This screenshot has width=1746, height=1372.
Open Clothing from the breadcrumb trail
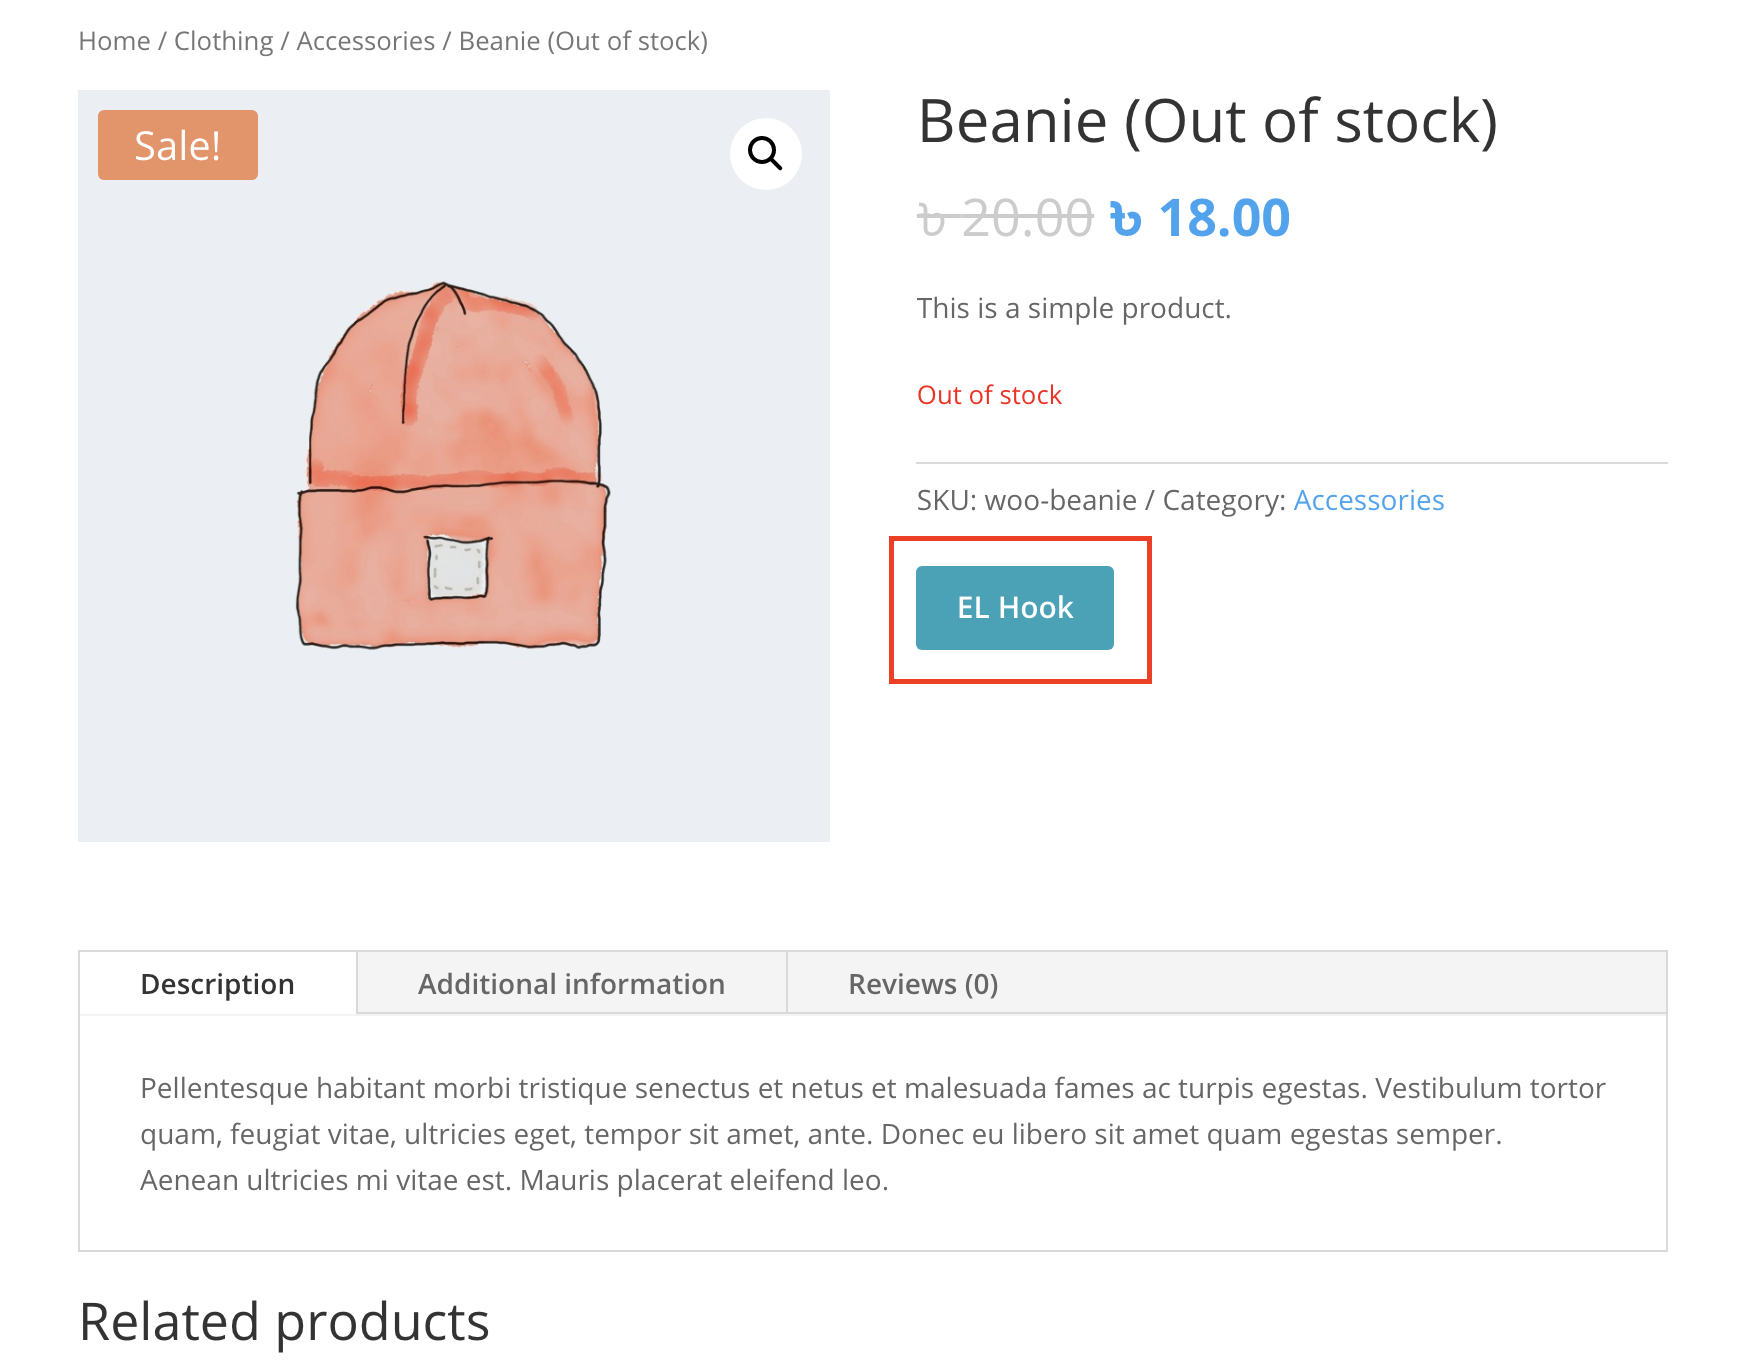223,40
